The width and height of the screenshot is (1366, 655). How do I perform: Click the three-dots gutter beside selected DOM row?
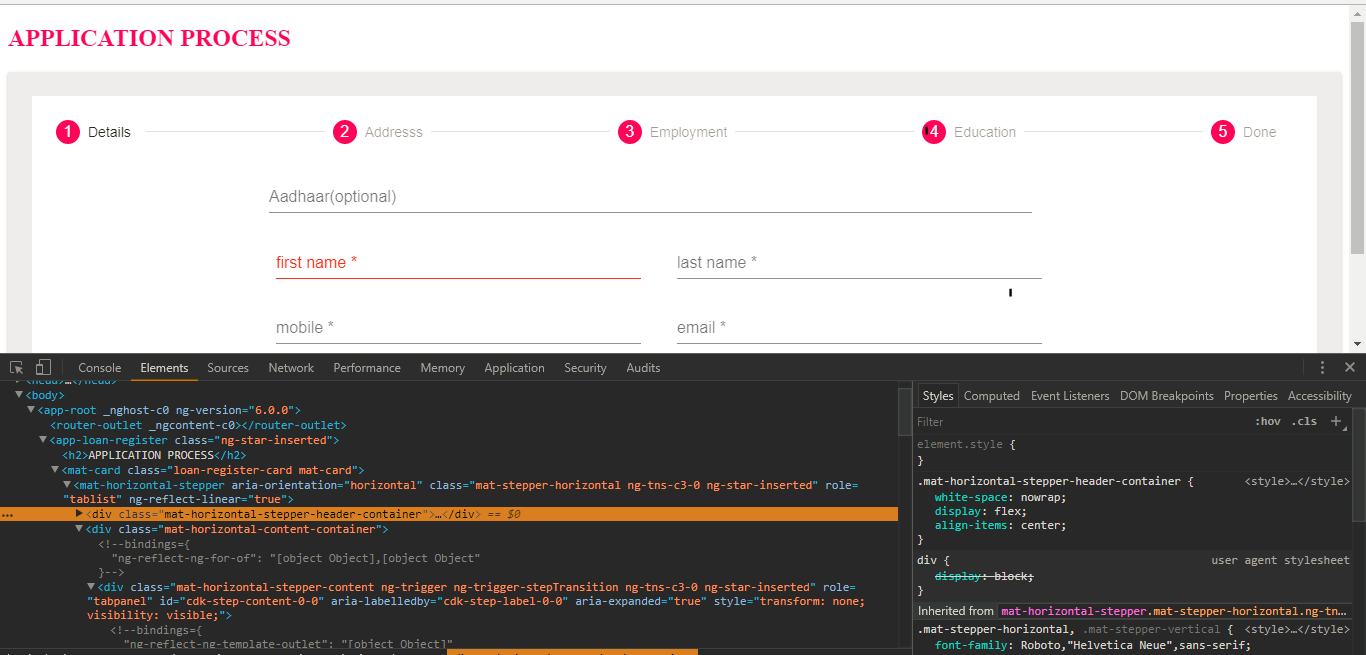pos(8,515)
